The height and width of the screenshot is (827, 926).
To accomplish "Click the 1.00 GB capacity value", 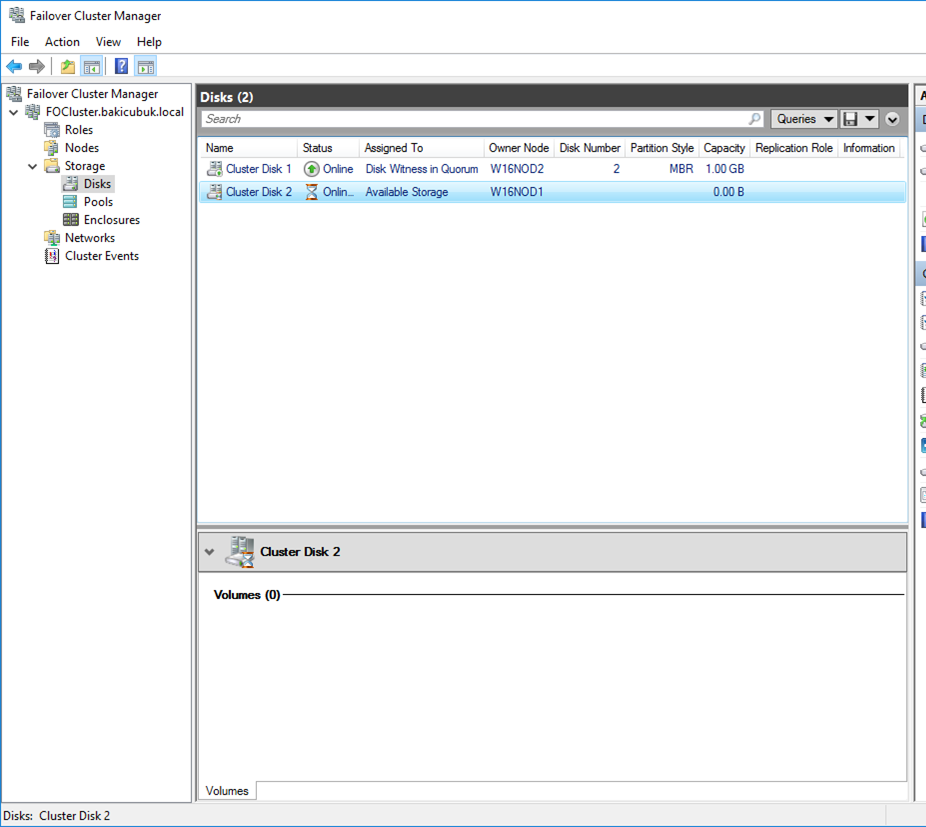I will coord(725,169).
